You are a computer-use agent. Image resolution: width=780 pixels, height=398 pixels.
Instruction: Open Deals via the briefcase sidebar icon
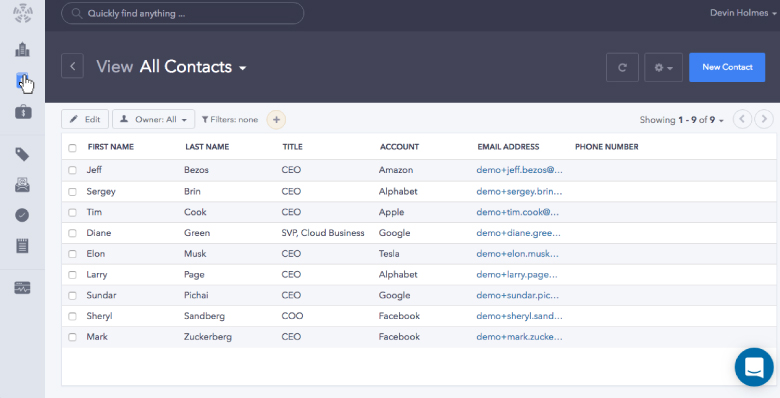[23, 111]
